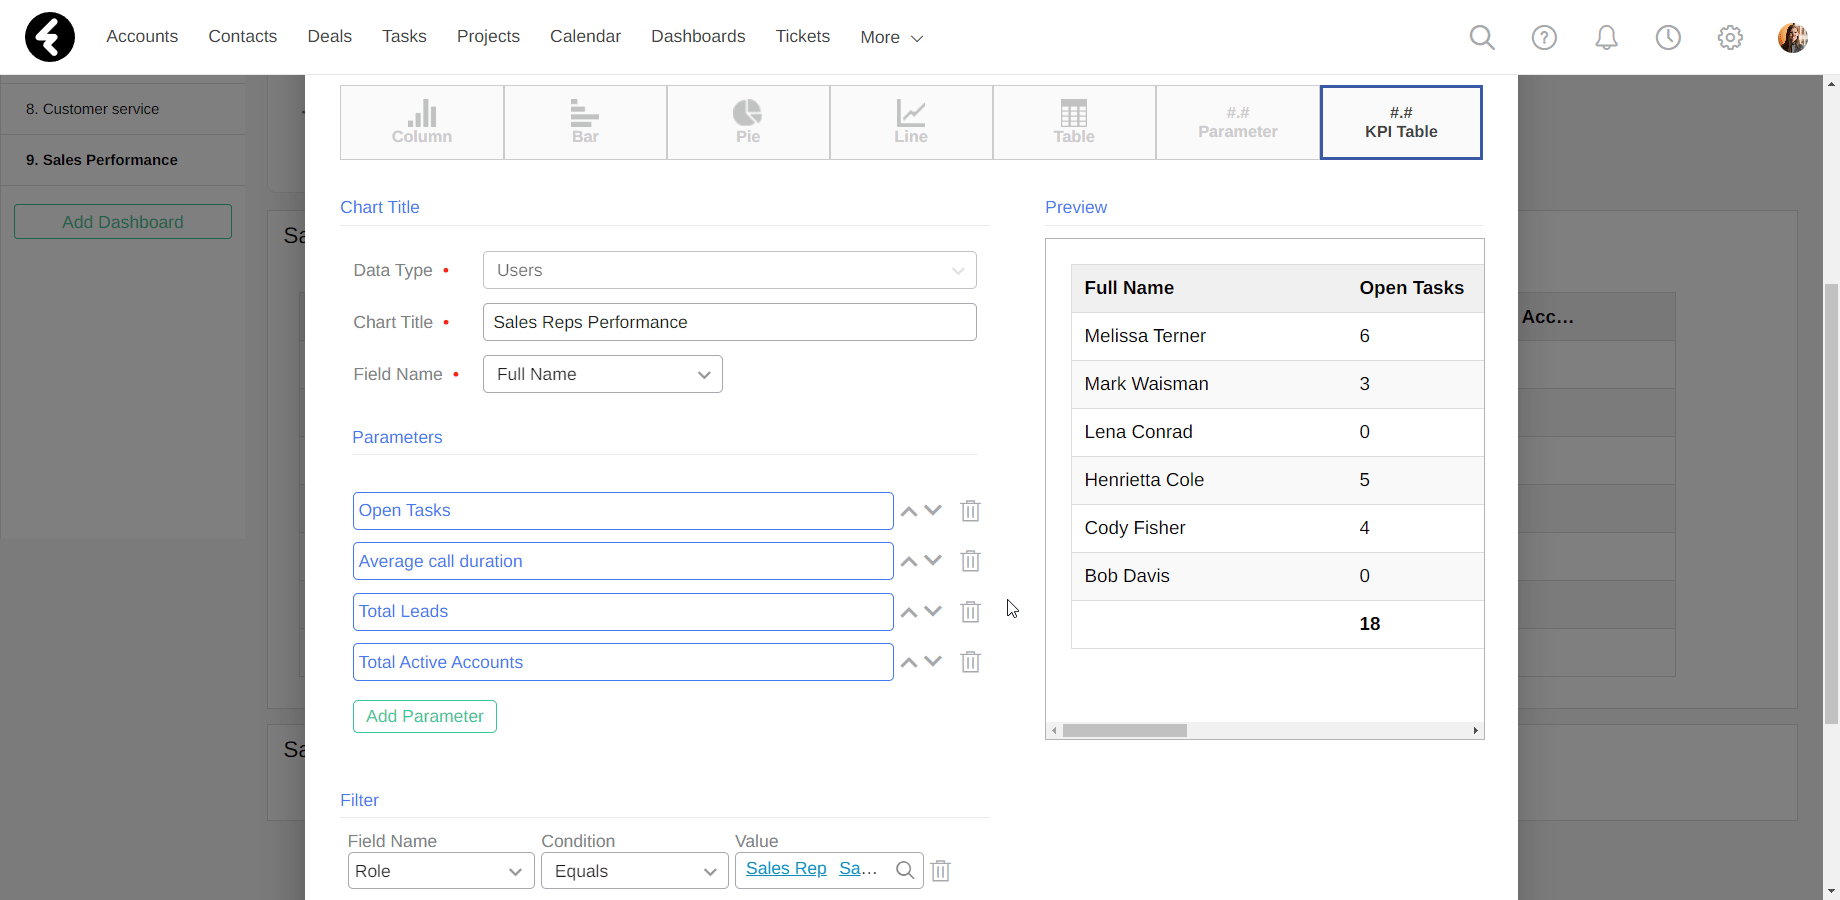Viewport: 1840px width, 900px height.
Task: Open the filter Role field dropdown
Action: coord(441,871)
